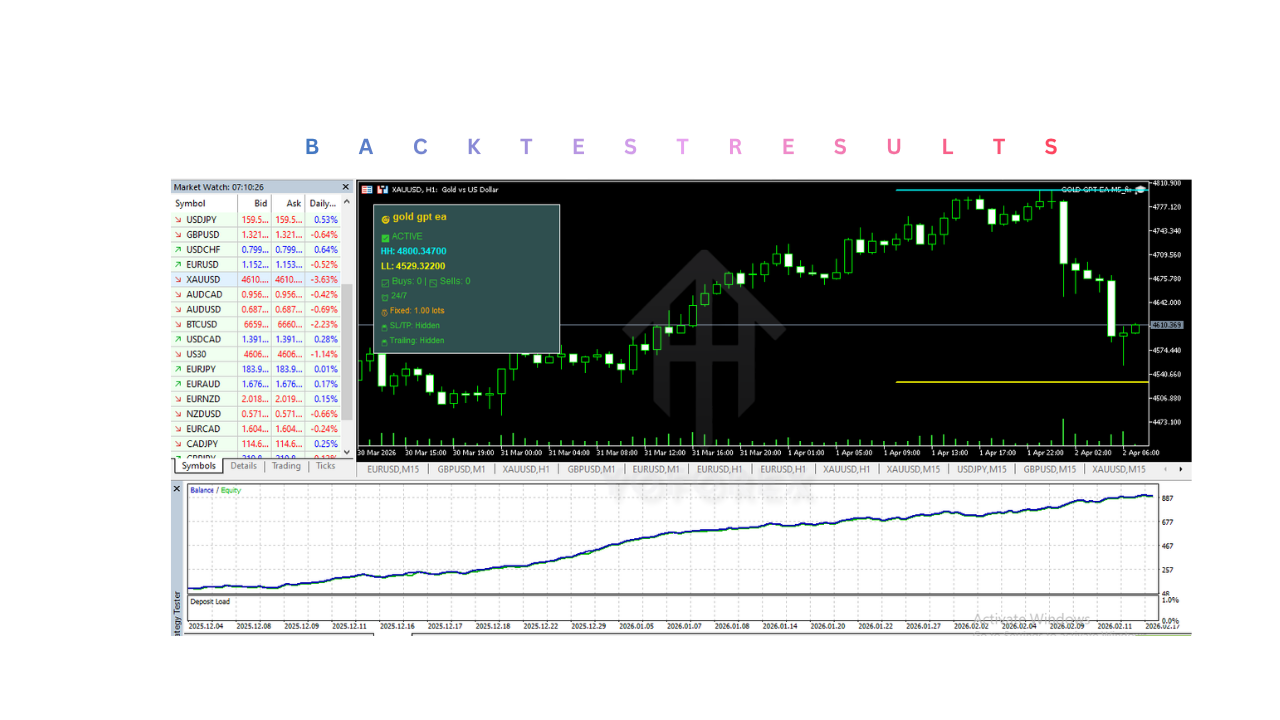Click the Expert Advisor hat icon near GOLD GPT EA M5
Viewport: 1280px width, 720px height.
[x=1140, y=190]
